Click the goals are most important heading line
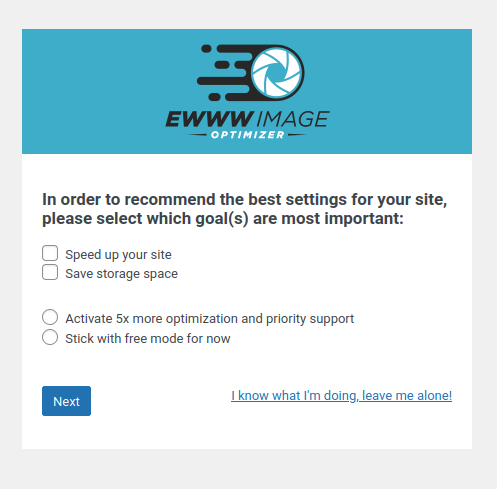The width and height of the screenshot is (497, 489). (223, 219)
